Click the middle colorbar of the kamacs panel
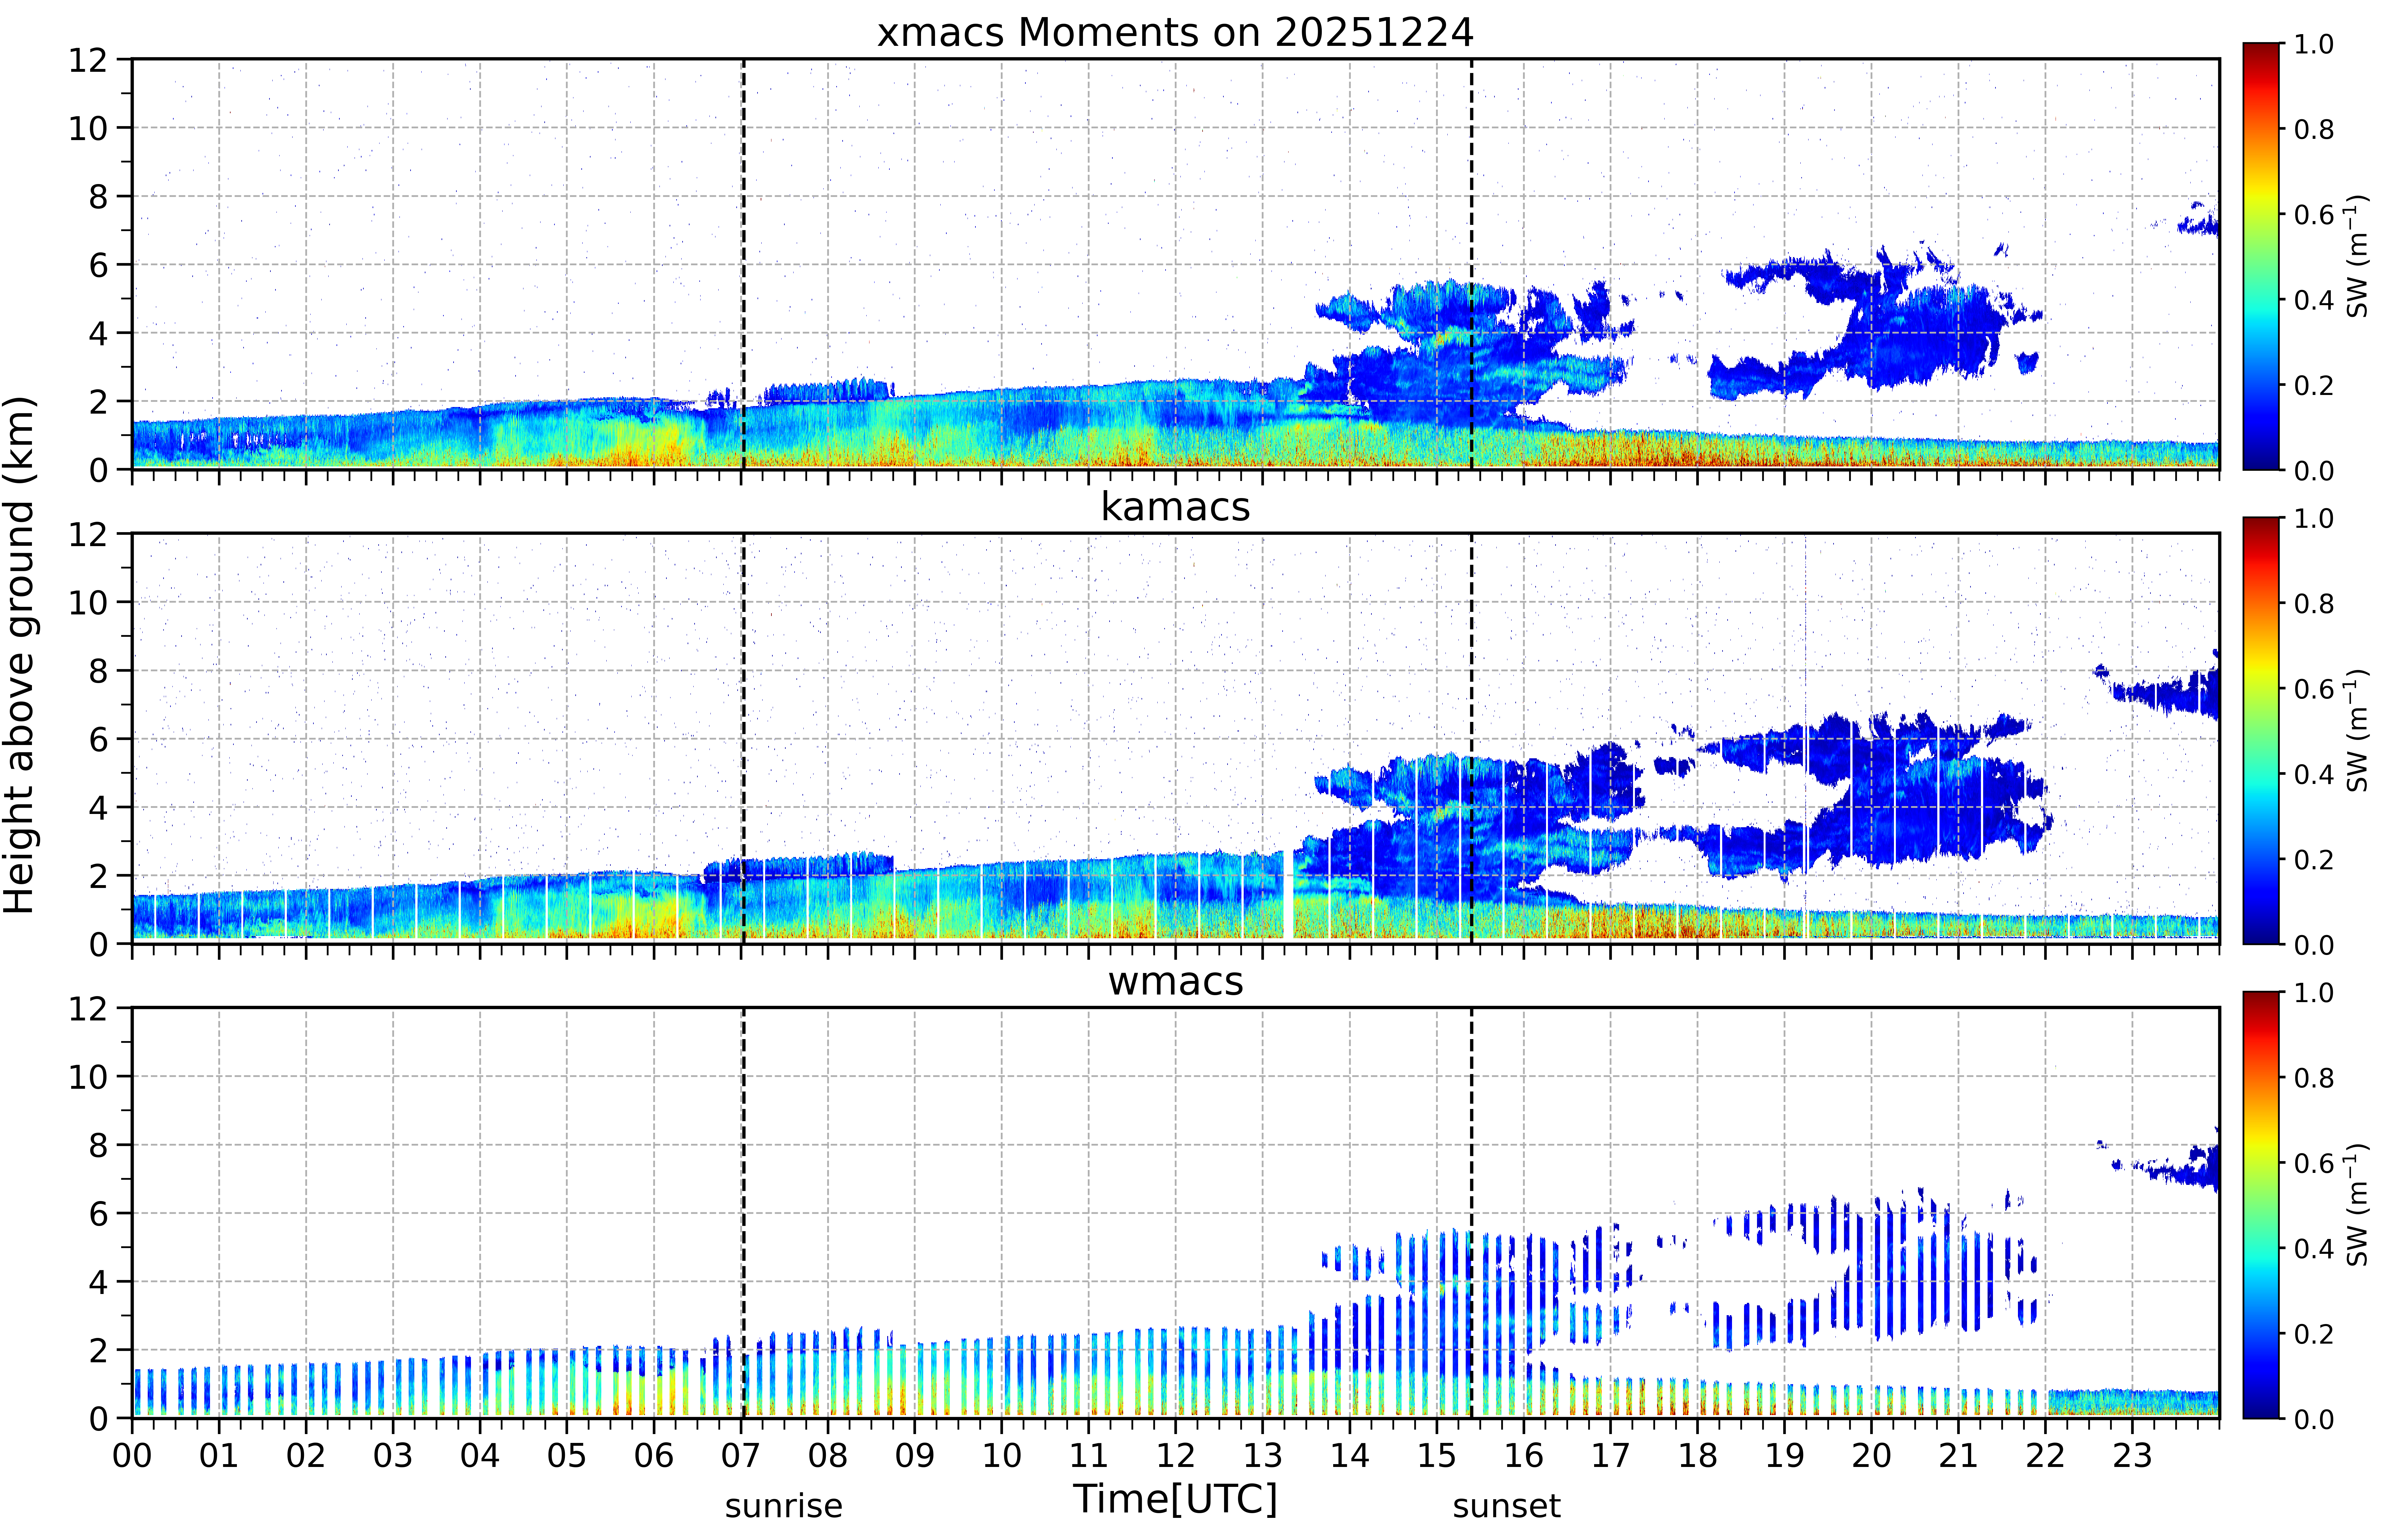Screen dimensions: 2388x1540 2261,731
